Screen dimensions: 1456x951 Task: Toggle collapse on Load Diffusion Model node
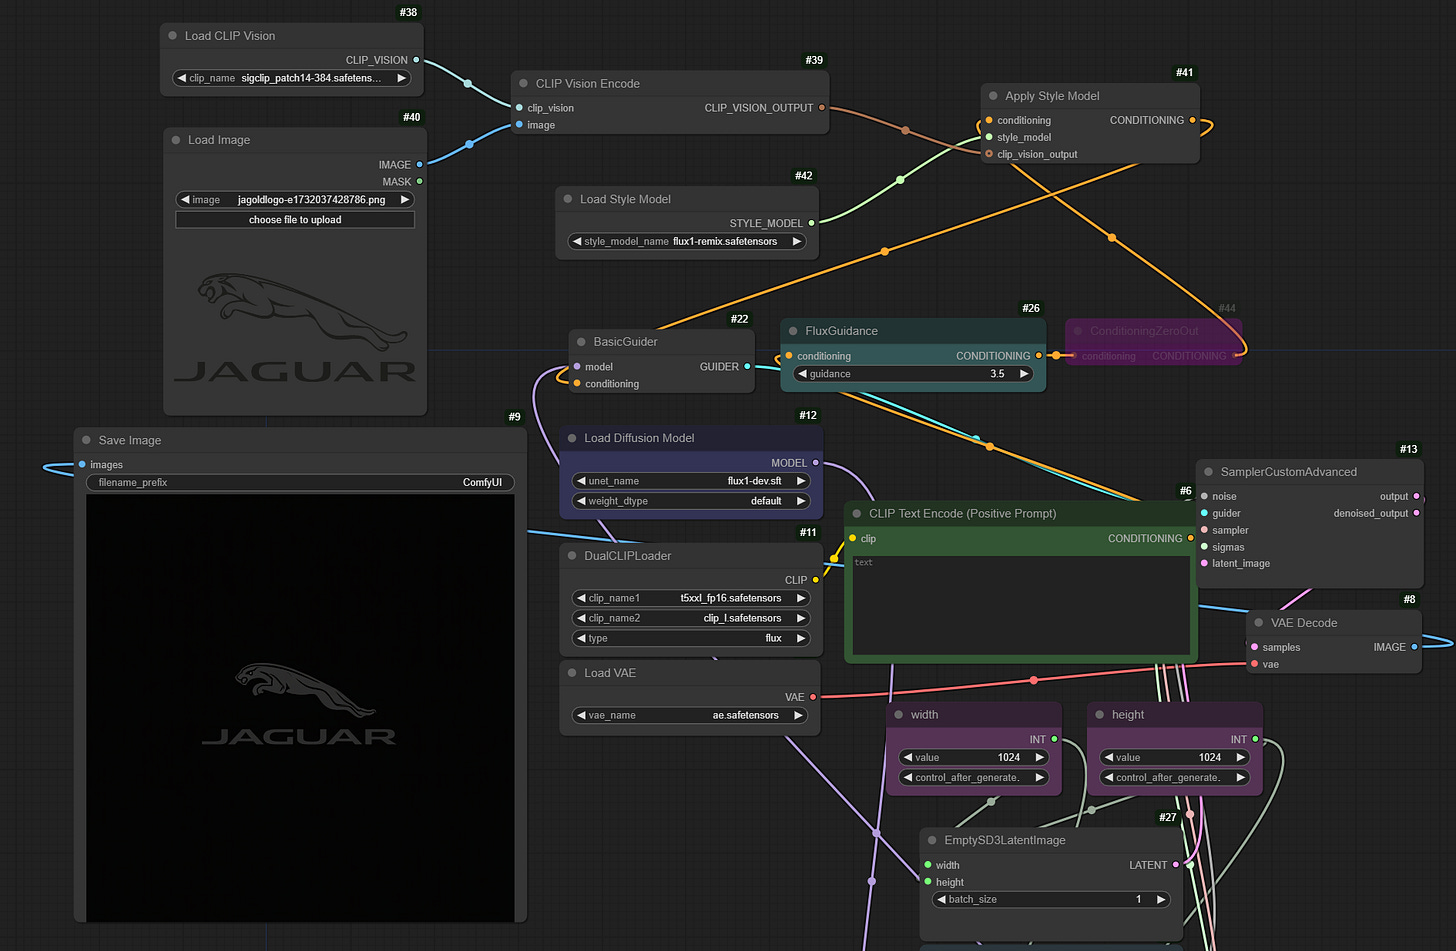coord(572,438)
